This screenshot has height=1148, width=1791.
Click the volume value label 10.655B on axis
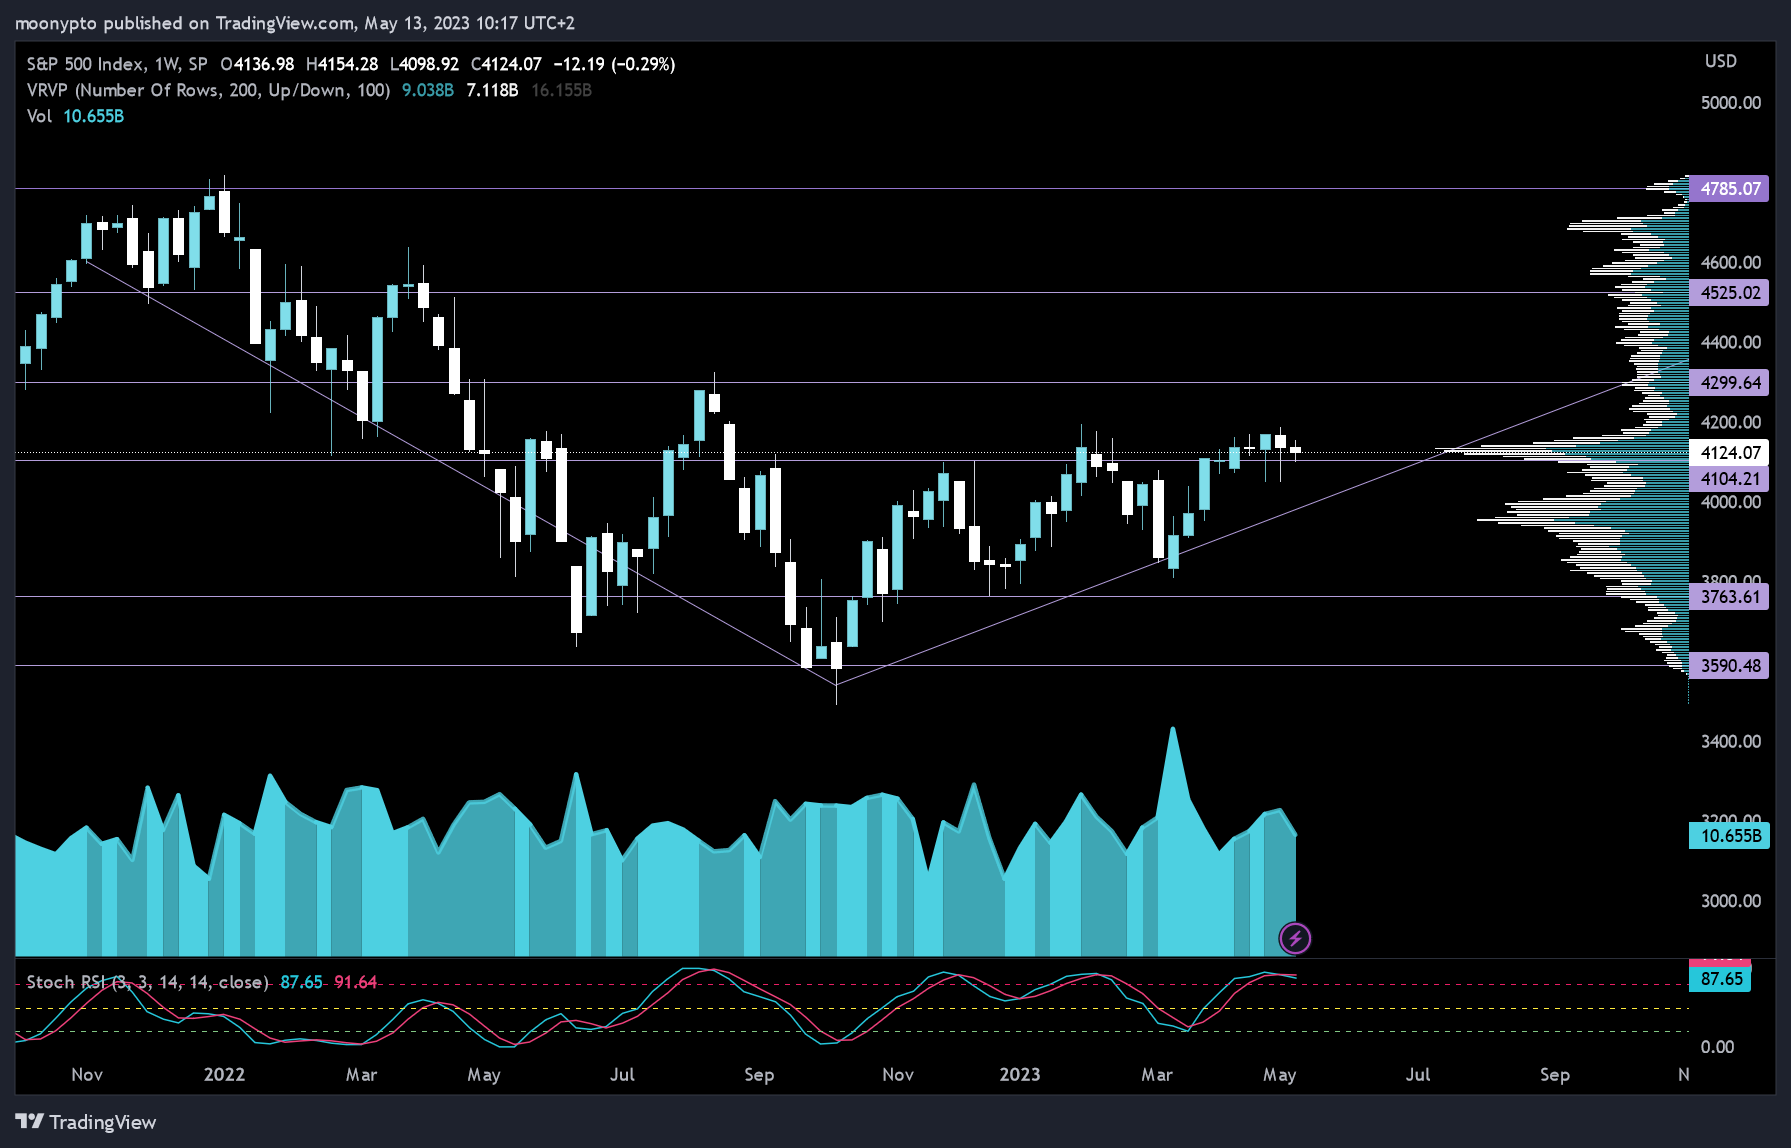tap(1729, 835)
